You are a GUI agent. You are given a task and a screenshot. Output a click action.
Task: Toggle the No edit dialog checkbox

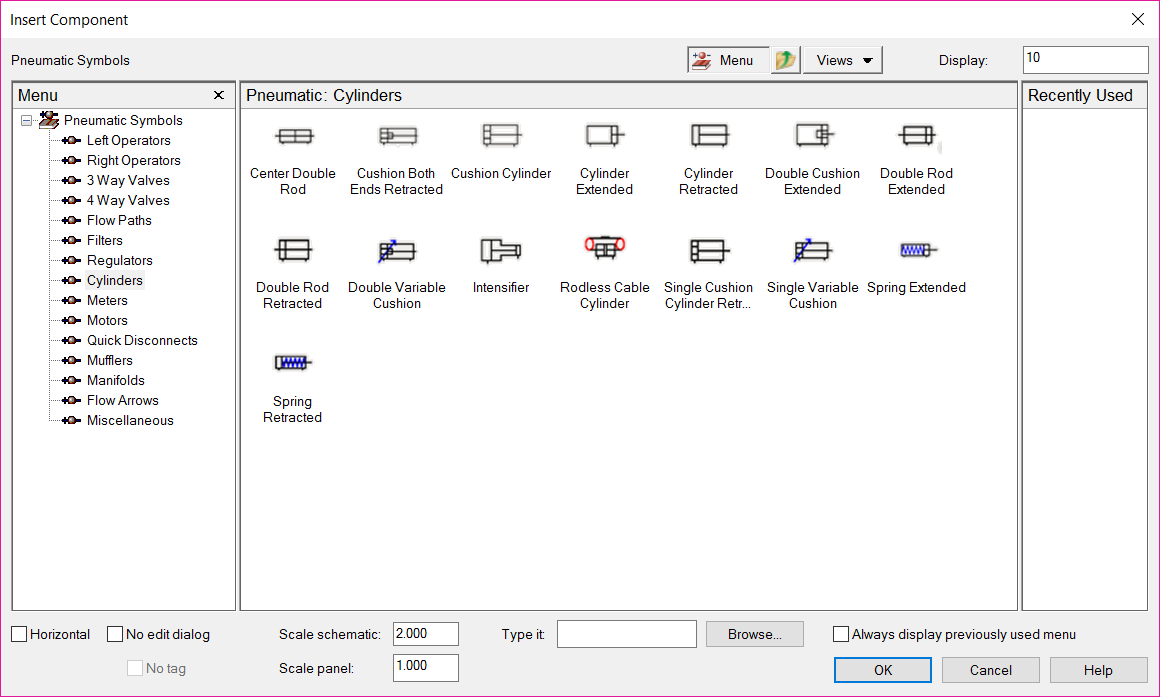[116, 634]
